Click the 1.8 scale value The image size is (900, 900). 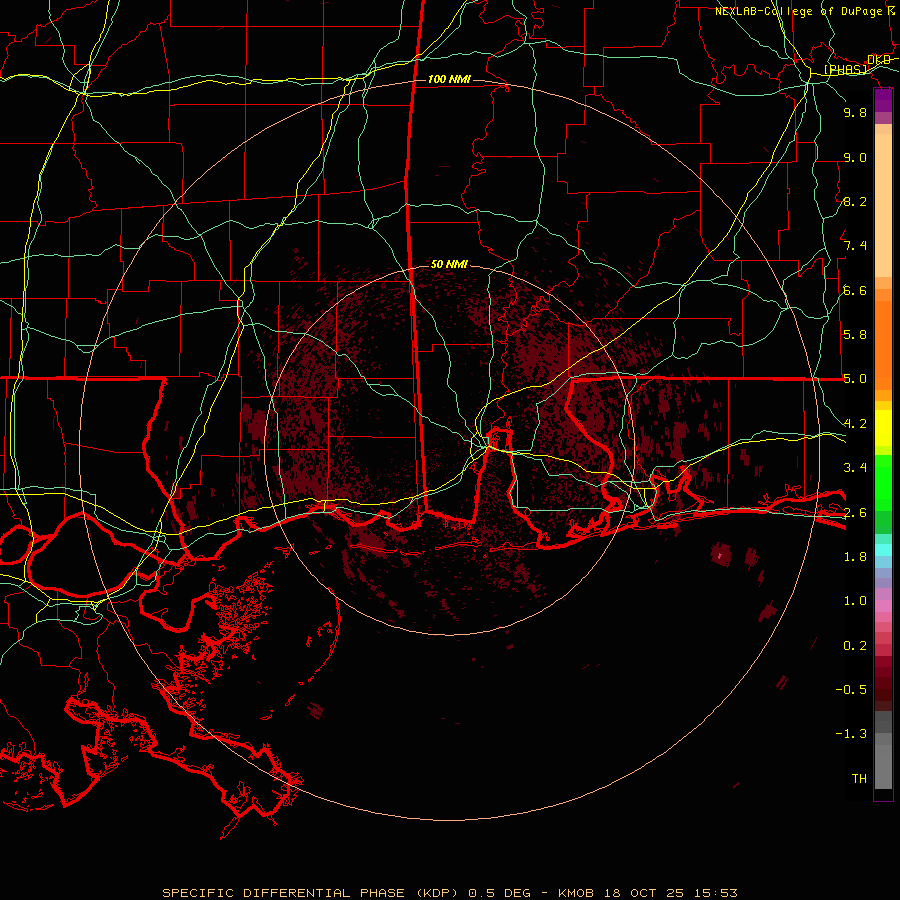(855, 557)
